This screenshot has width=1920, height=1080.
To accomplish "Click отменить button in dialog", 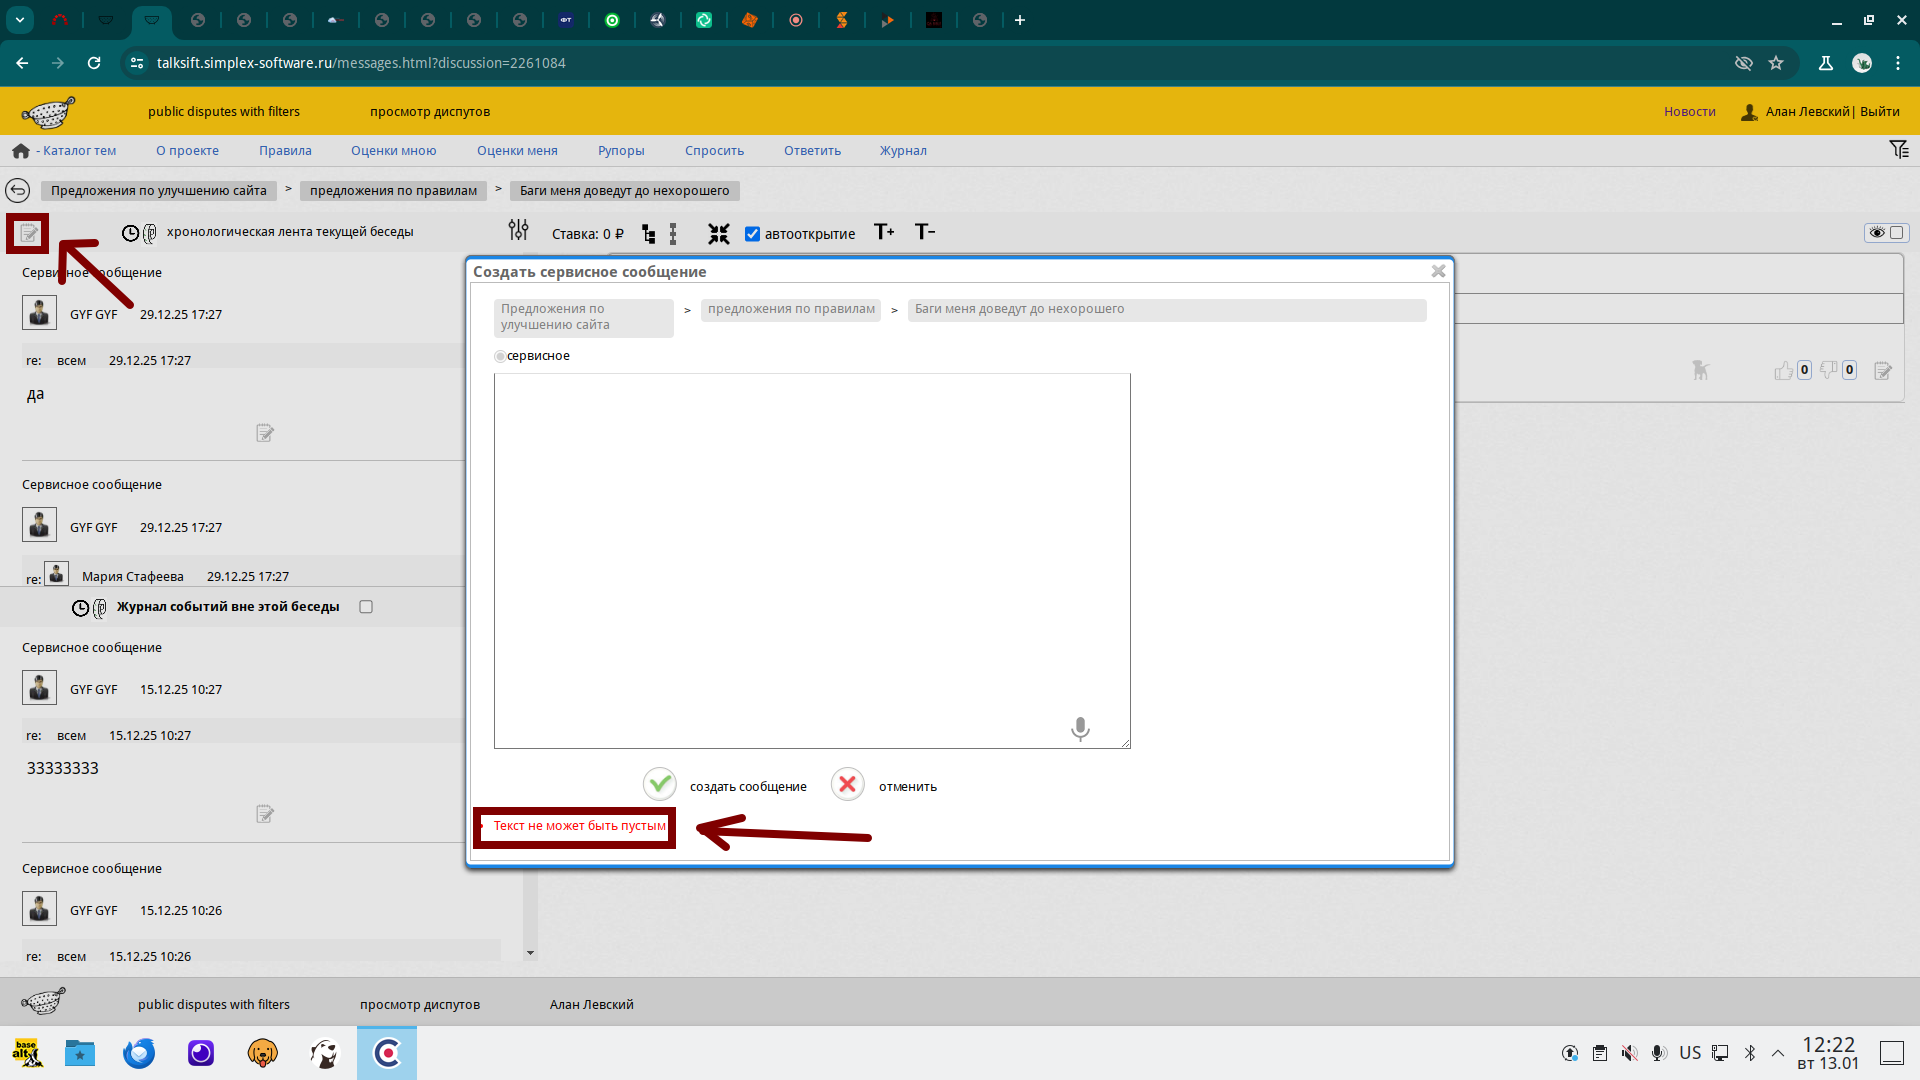I will (848, 785).
